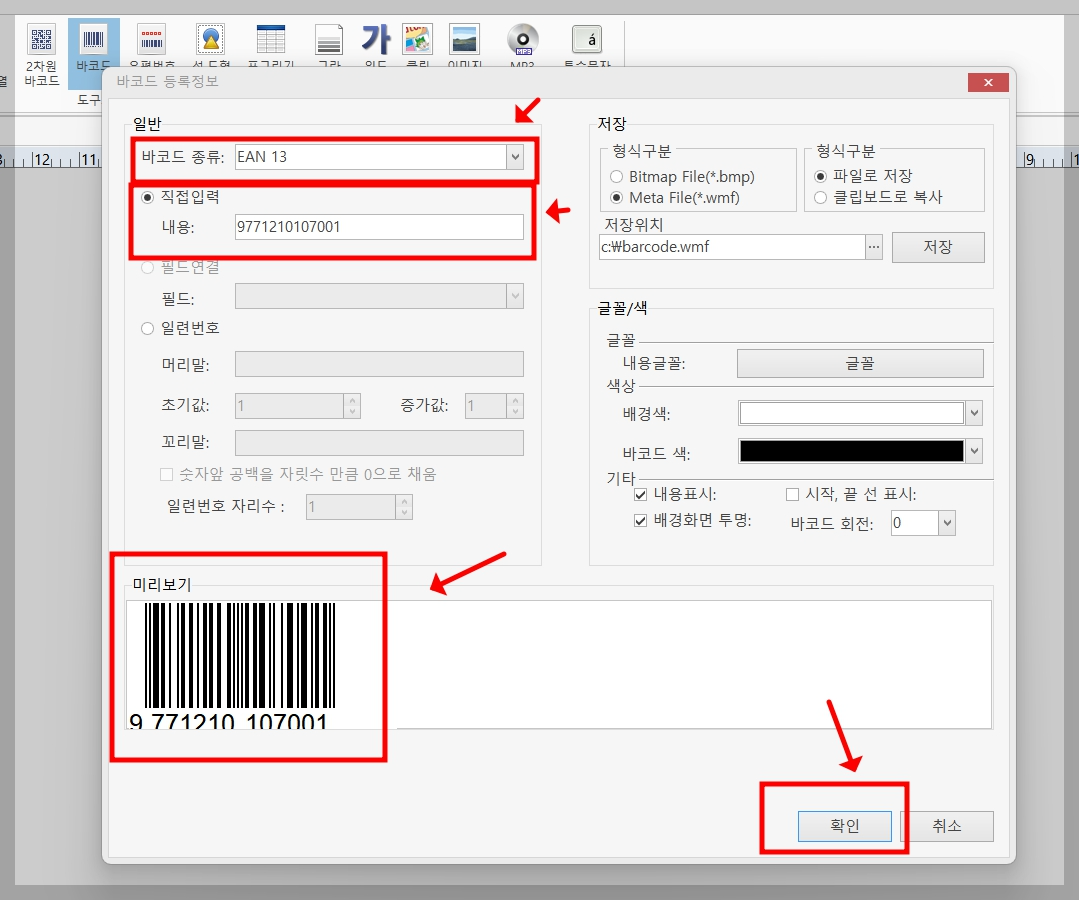Open the 바코드 종류 EAN 13 dropdown
1079x900 pixels.
tap(515, 157)
